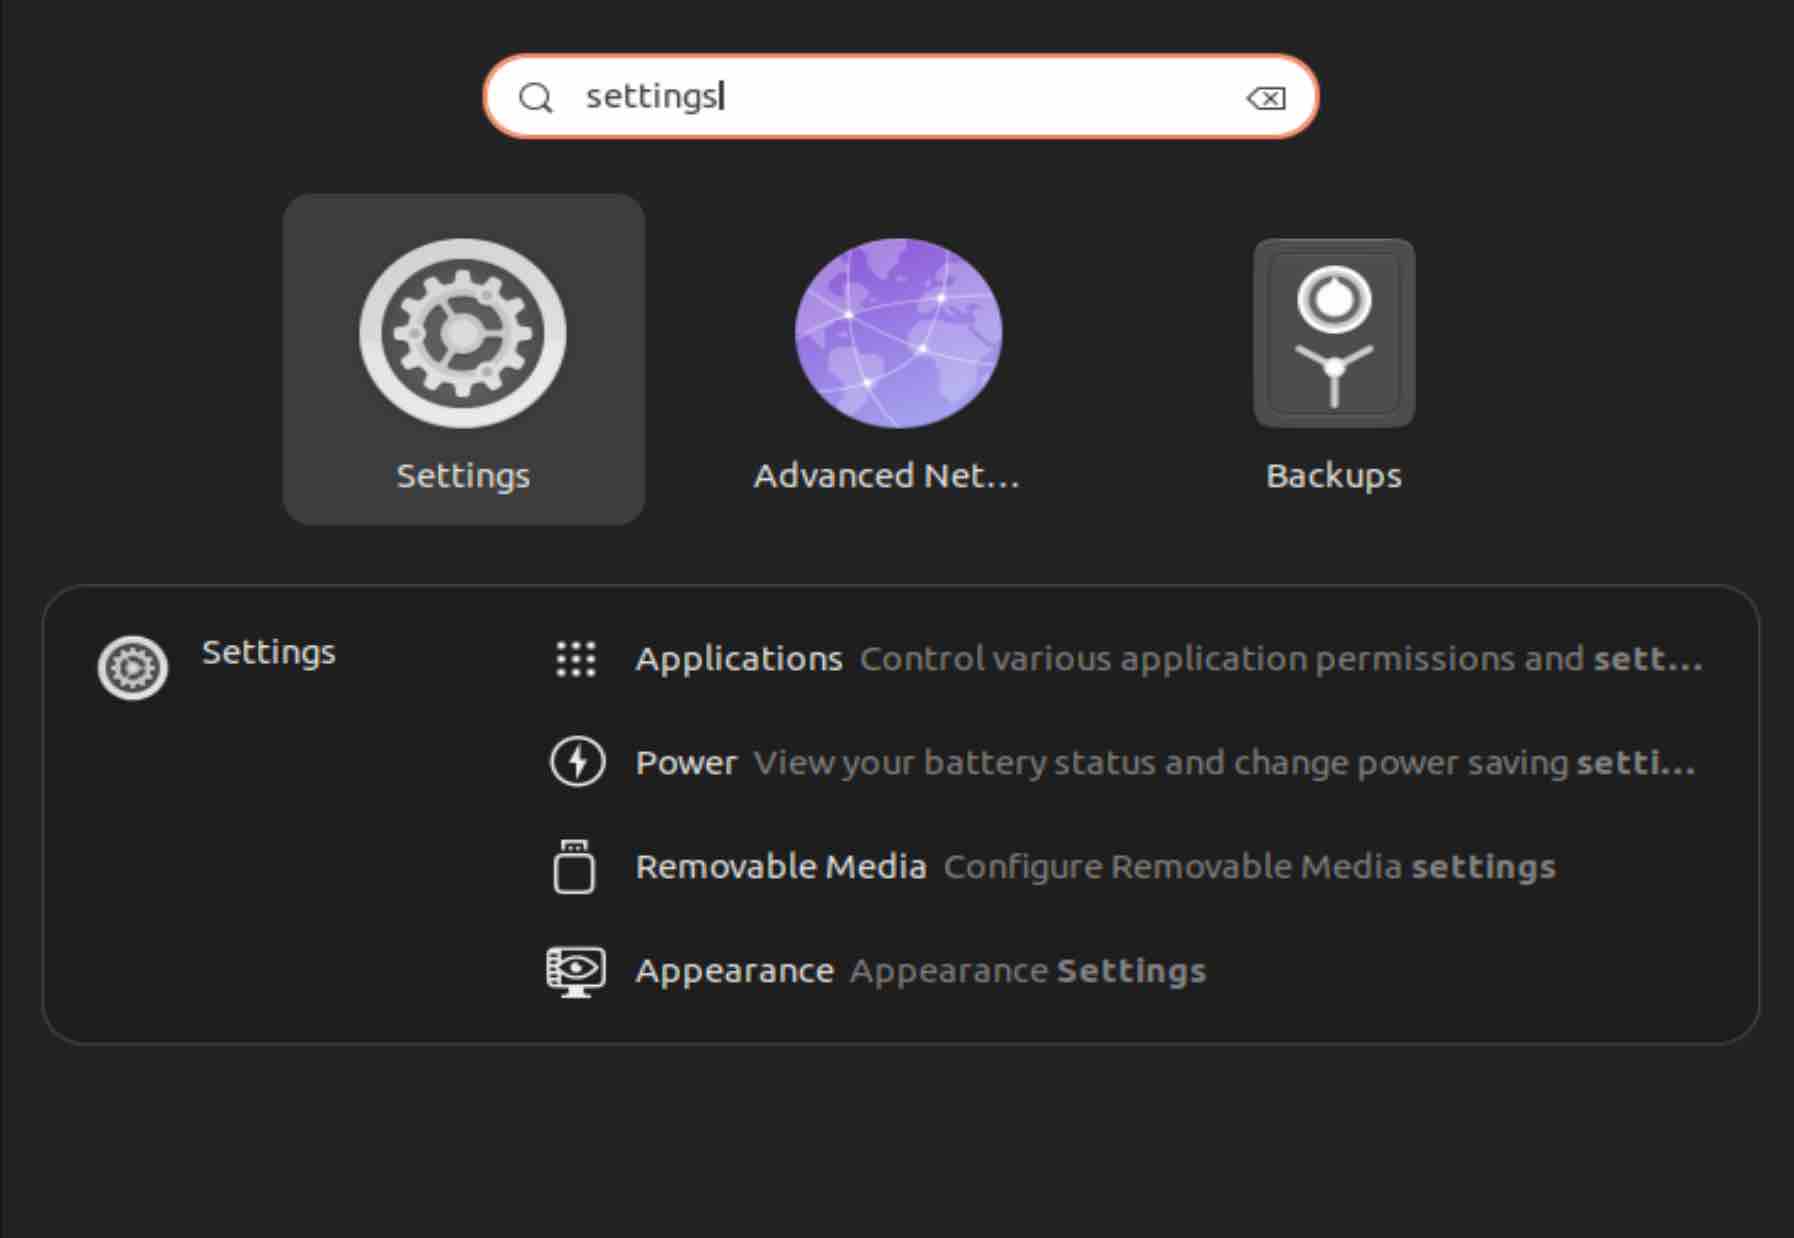
Task: Click the Backups label text
Action: [1334, 475]
